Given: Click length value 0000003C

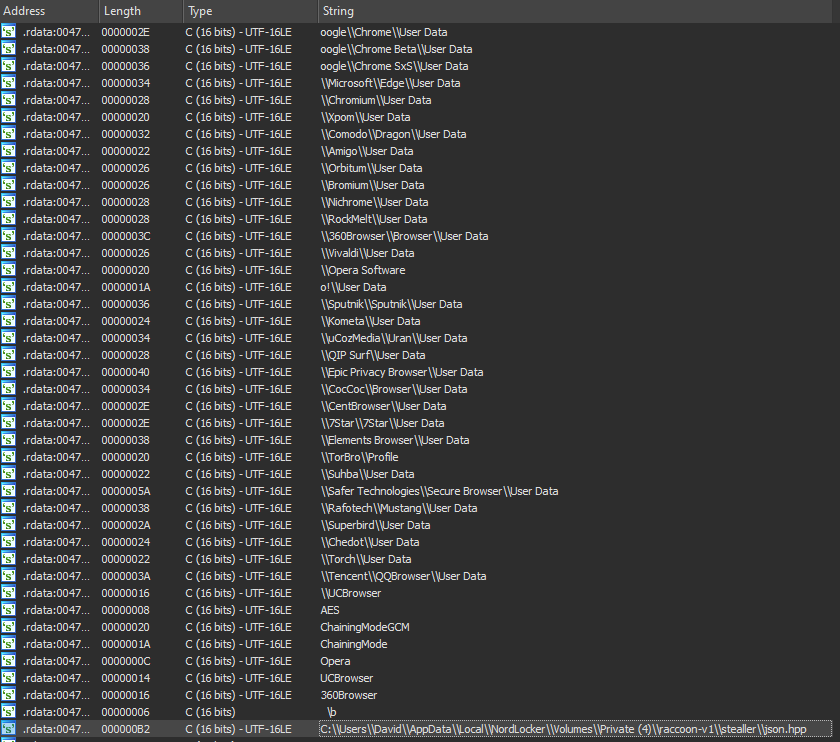Looking at the screenshot, I should click(x=126, y=236).
